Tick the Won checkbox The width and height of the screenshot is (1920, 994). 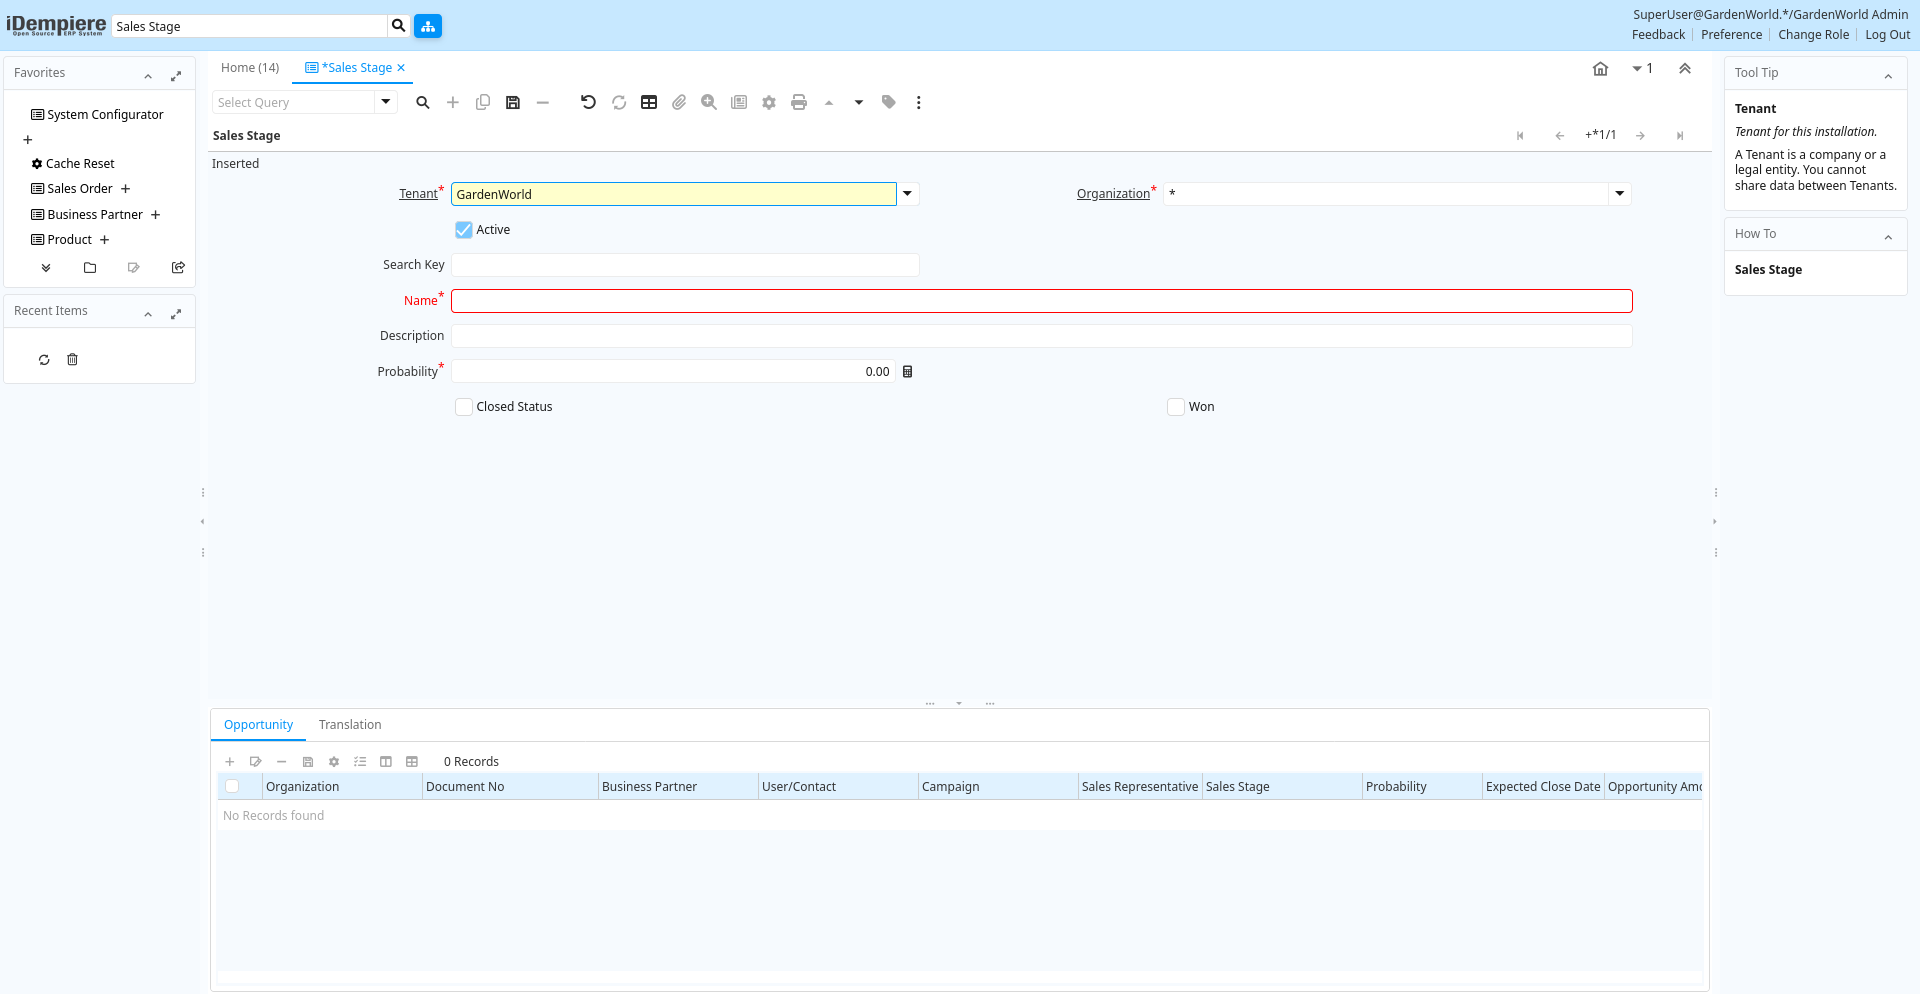point(1176,407)
